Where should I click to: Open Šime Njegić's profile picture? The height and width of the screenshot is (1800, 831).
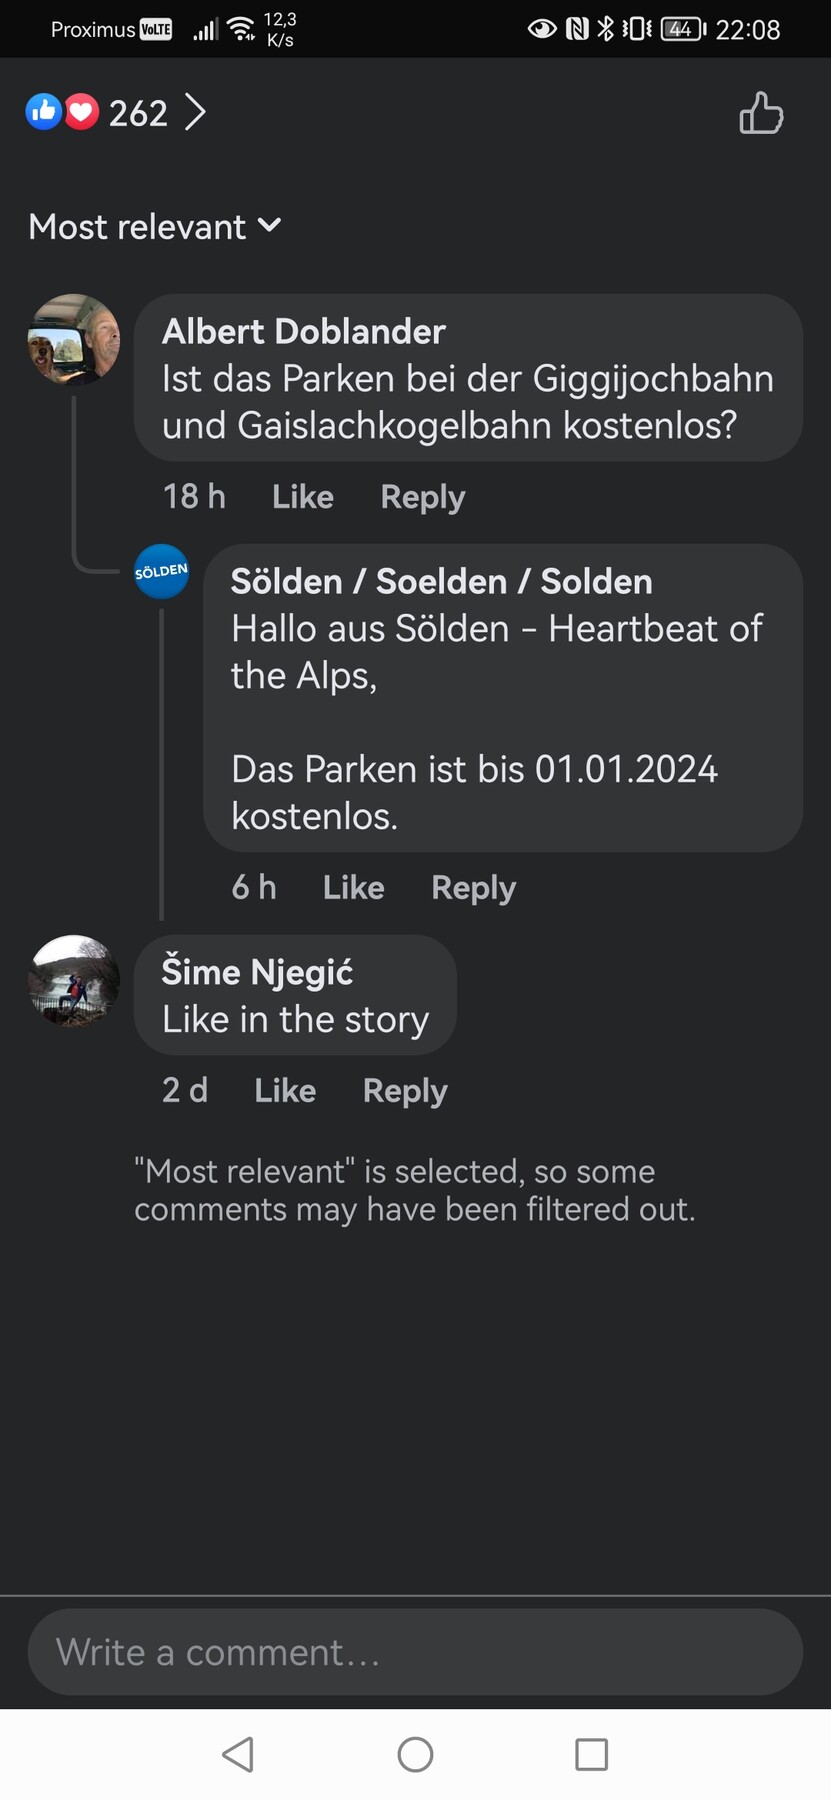tap(74, 981)
